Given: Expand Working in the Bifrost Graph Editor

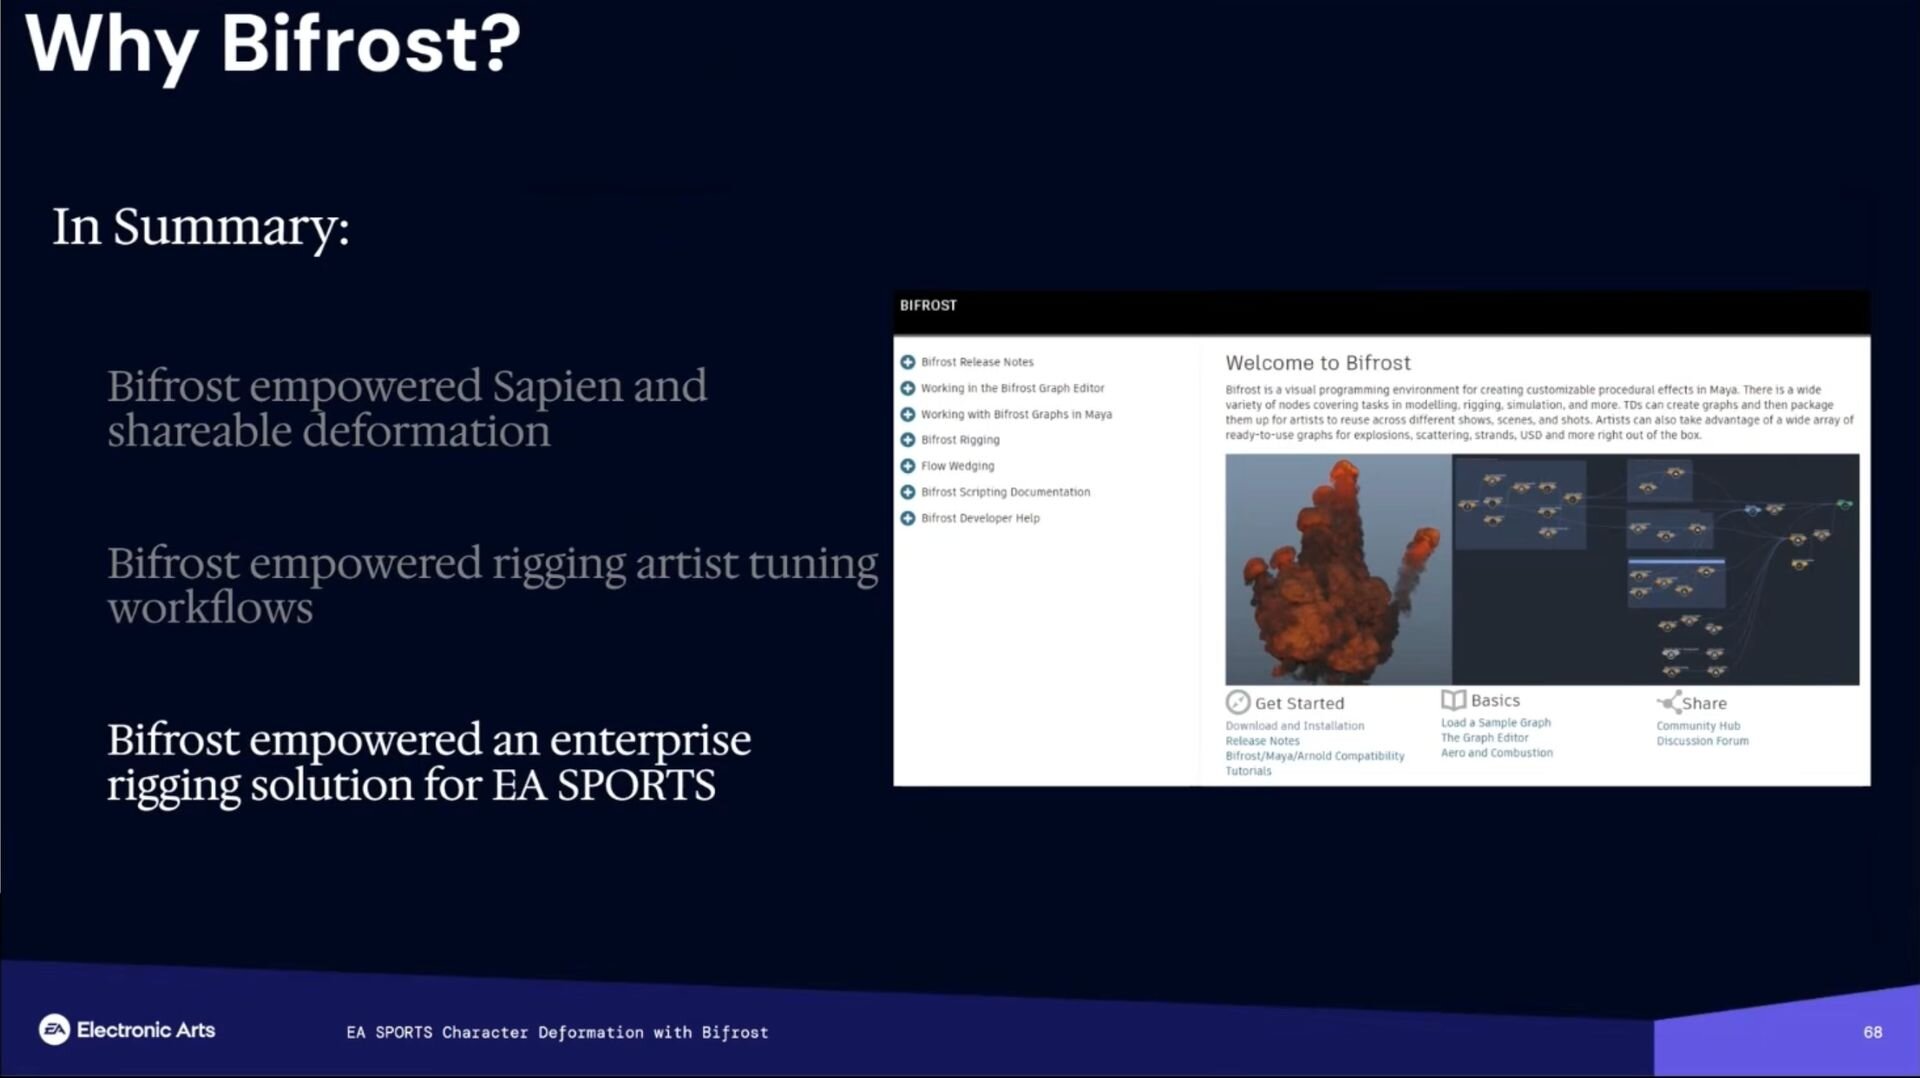Looking at the screenshot, I should (907, 388).
